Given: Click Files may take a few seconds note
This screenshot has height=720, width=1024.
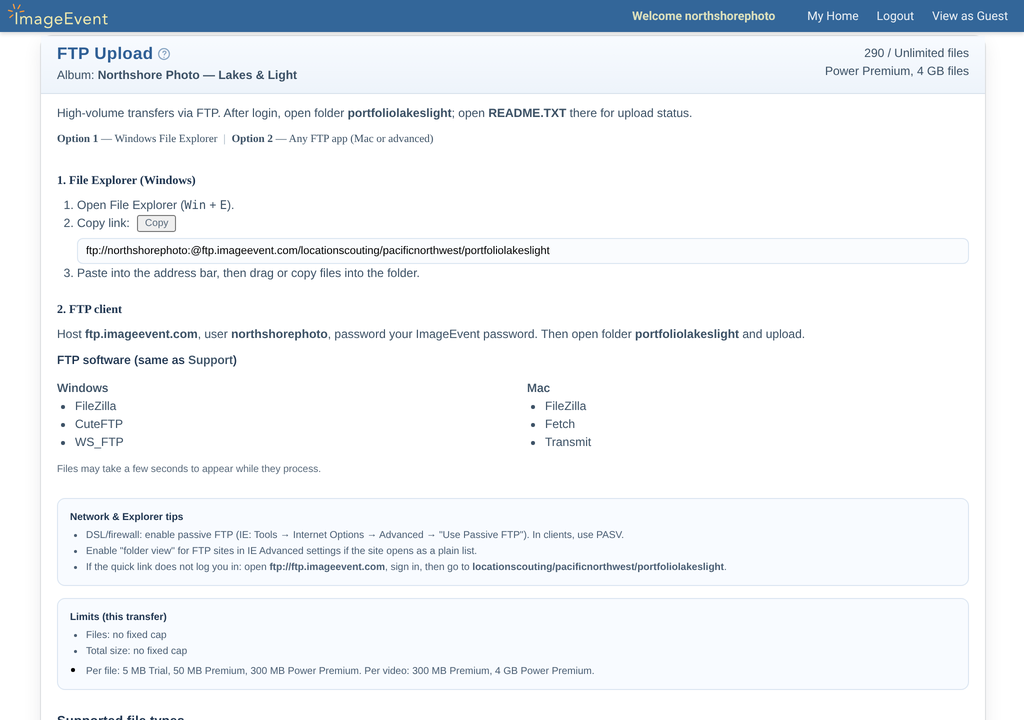Looking at the screenshot, I should click(189, 469).
